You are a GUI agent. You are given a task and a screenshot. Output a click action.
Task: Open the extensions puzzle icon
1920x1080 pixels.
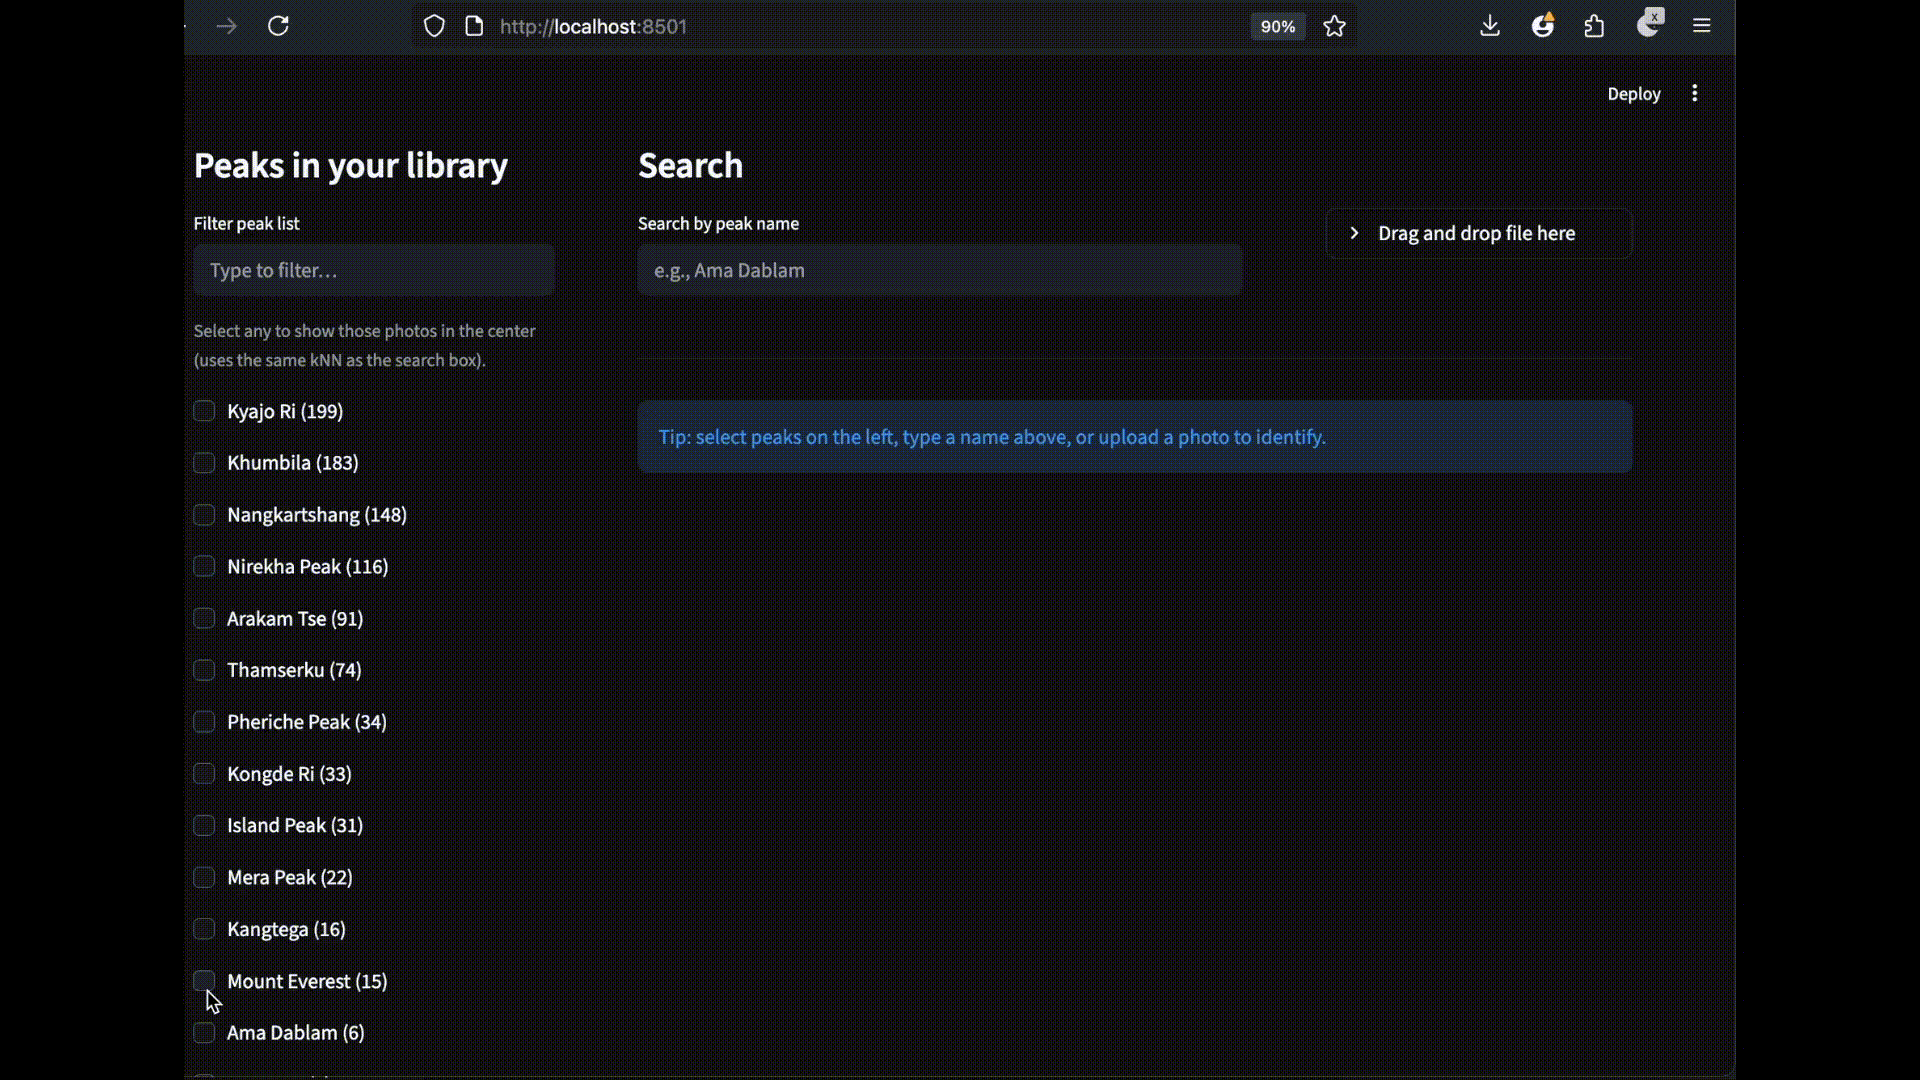coord(1594,26)
